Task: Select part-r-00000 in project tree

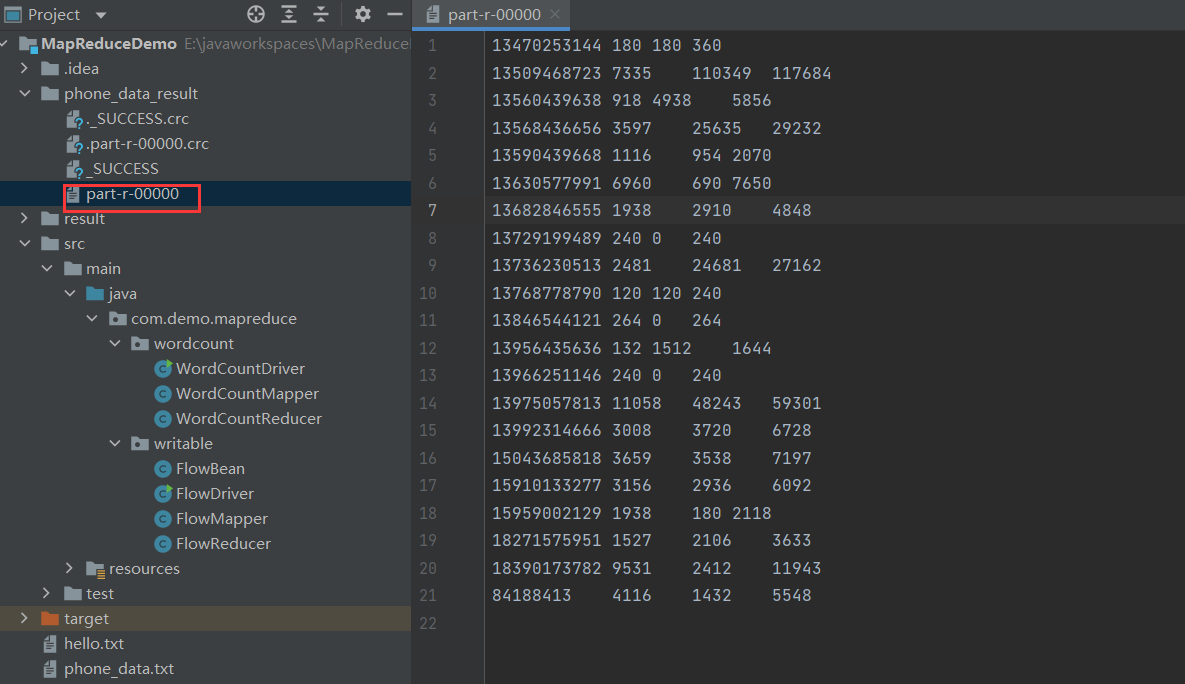Action: click(132, 193)
